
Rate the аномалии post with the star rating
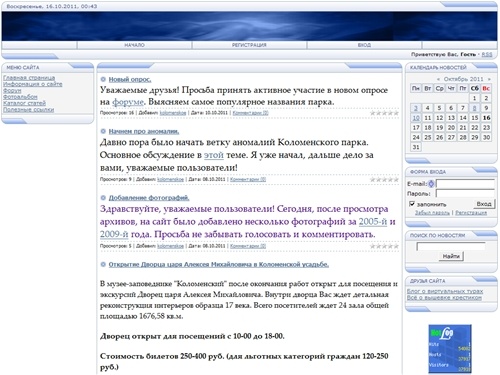pyautogui.click(x=384, y=179)
